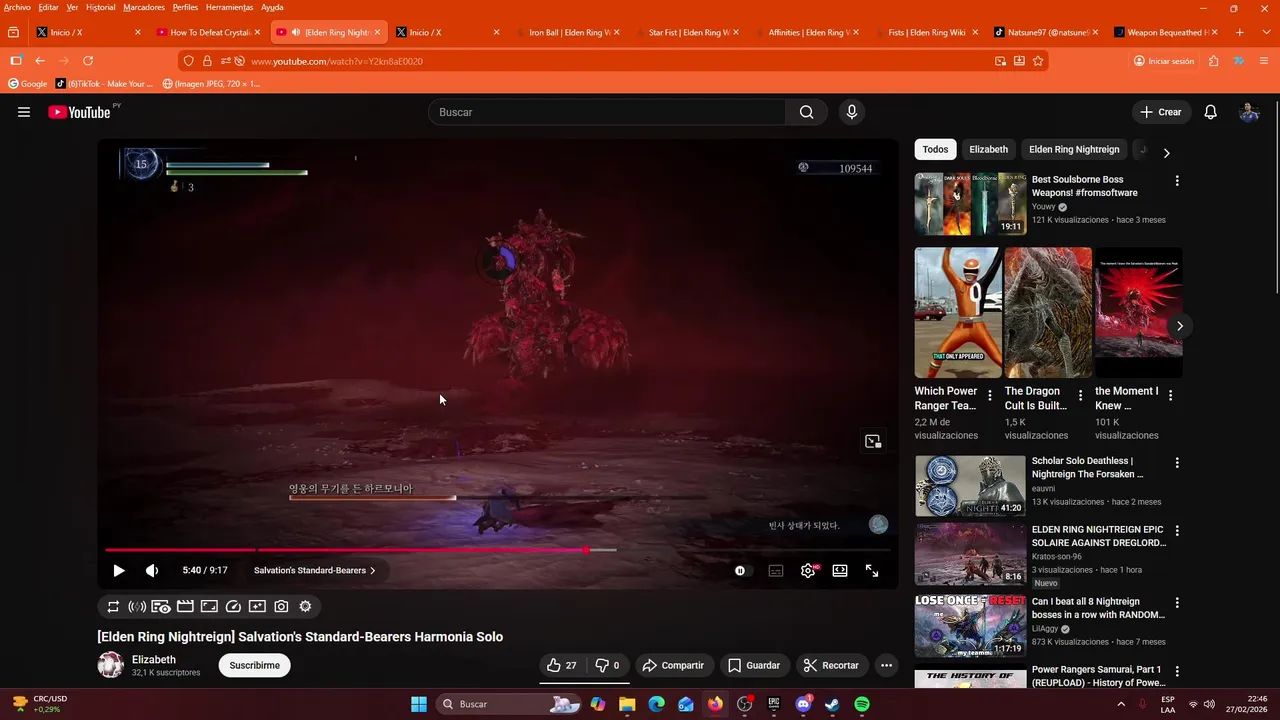Enter fullscreen on the video player
The height and width of the screenshot is (720, 1280).
(x=872, y=571)
